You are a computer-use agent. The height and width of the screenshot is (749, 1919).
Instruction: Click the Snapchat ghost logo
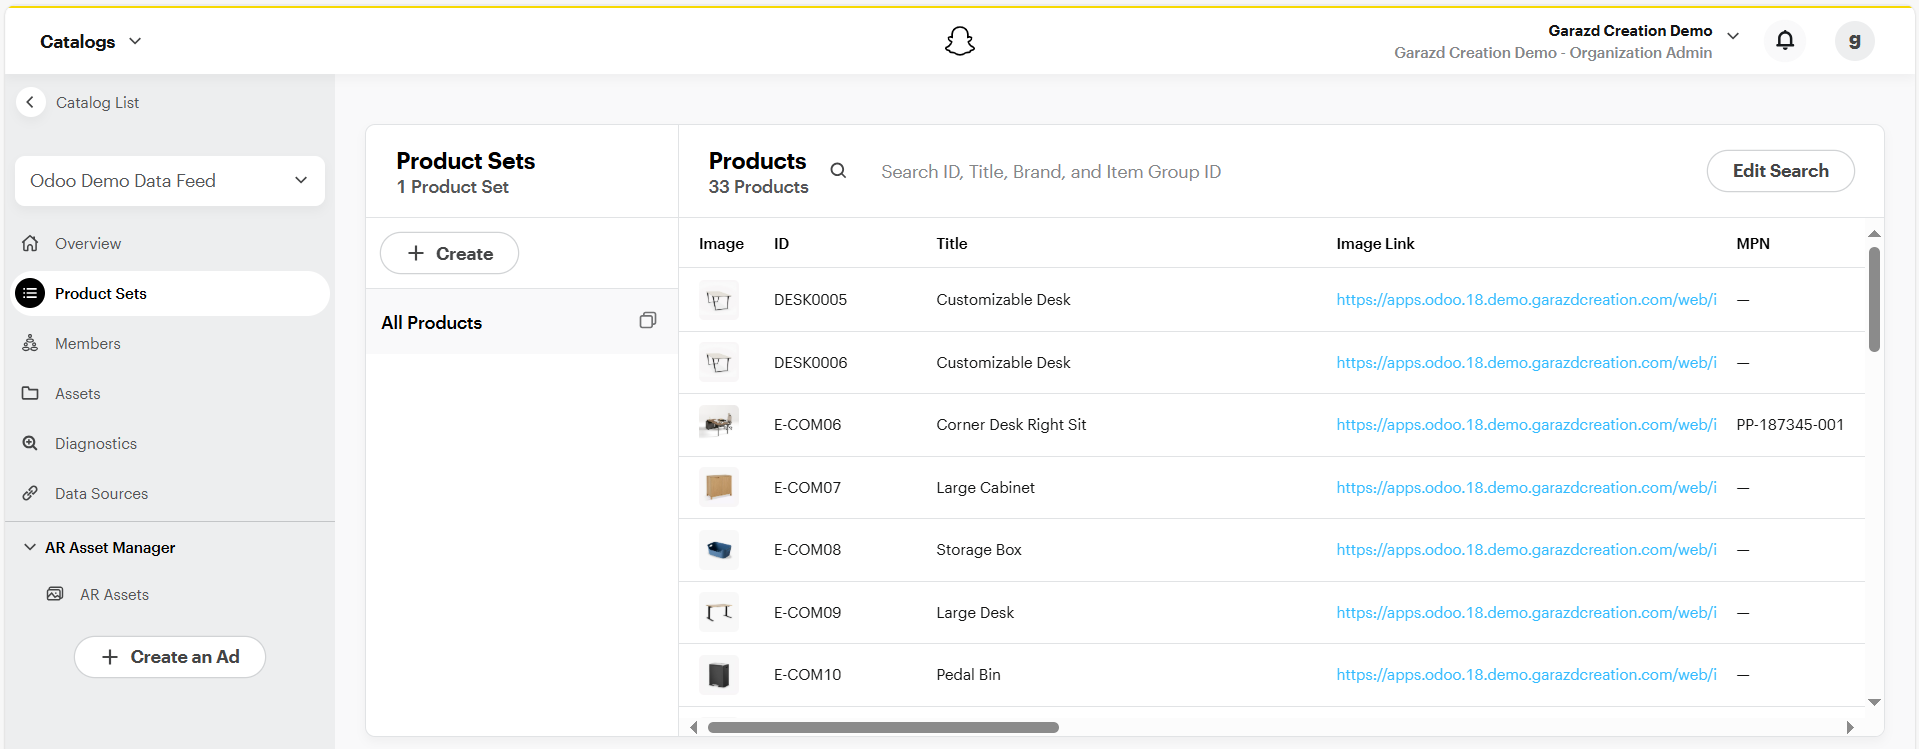pyautogui.click(x=959, y=41)
